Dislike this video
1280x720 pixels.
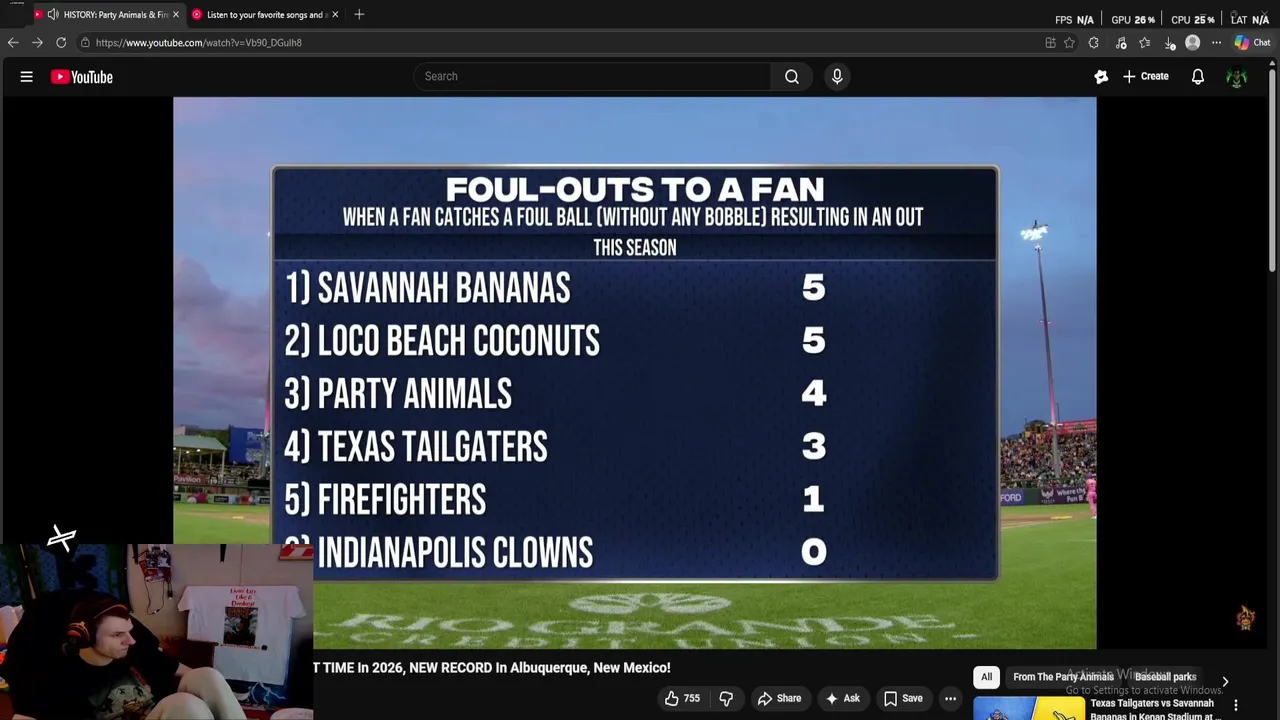click(x=726, y=698)
